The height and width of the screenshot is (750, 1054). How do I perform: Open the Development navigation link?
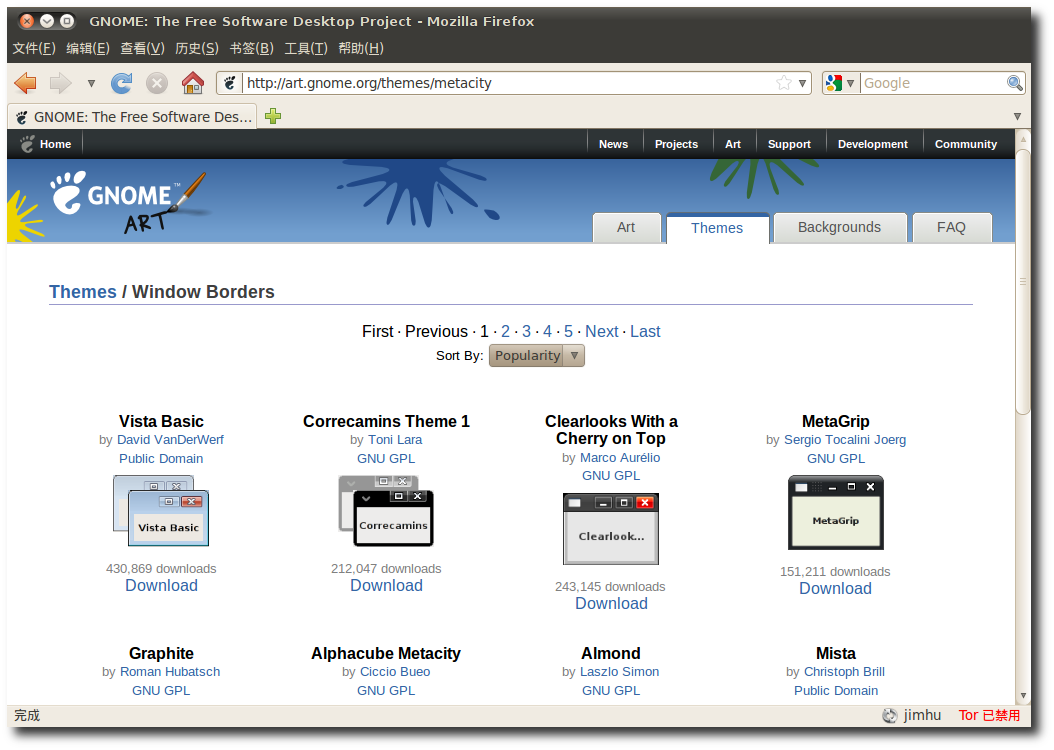click(x=873, y=144)
